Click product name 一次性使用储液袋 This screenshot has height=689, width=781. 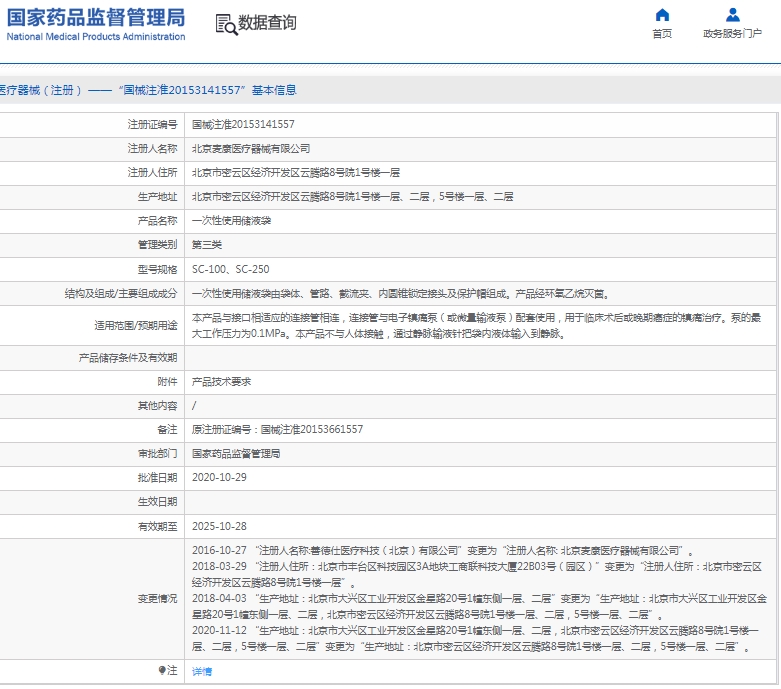(x=231, y=221)
